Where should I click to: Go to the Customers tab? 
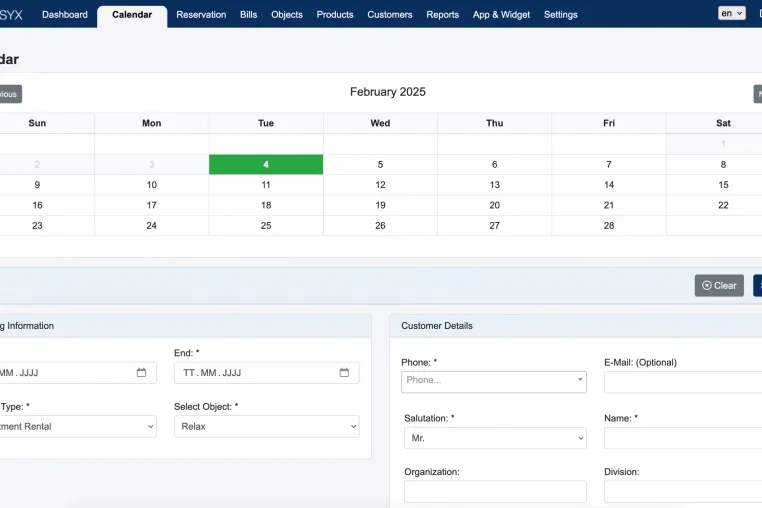(x=390, y=15)
